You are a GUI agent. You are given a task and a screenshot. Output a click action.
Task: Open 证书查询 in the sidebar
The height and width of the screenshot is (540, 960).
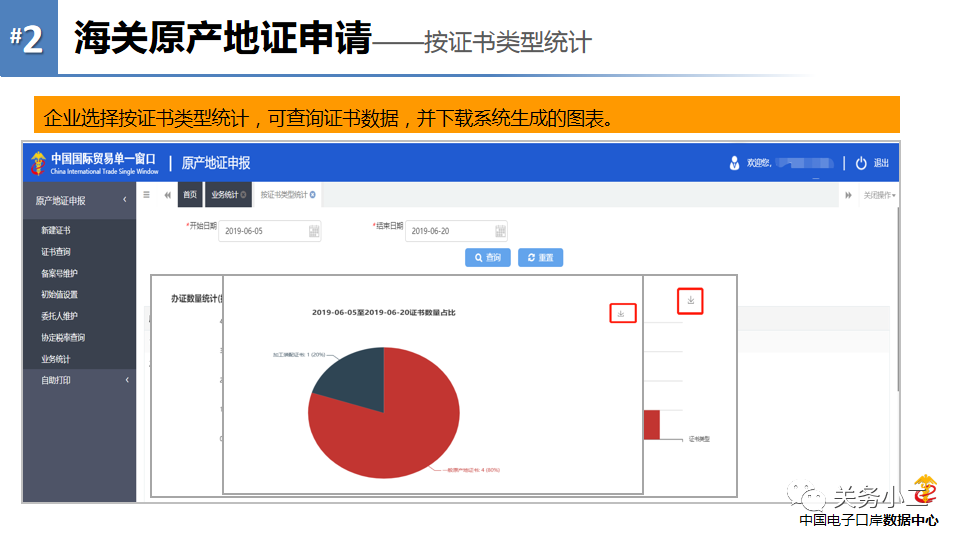56,252
